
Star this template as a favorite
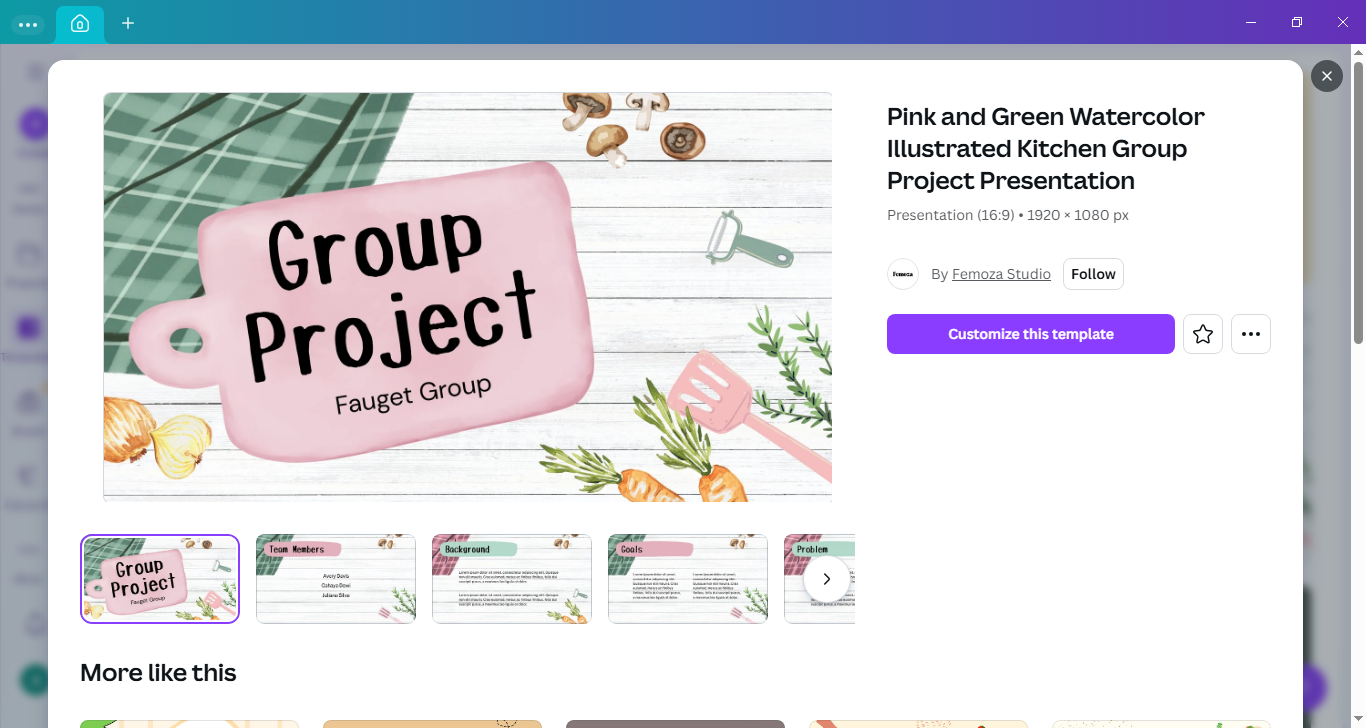coord(1203,334)
